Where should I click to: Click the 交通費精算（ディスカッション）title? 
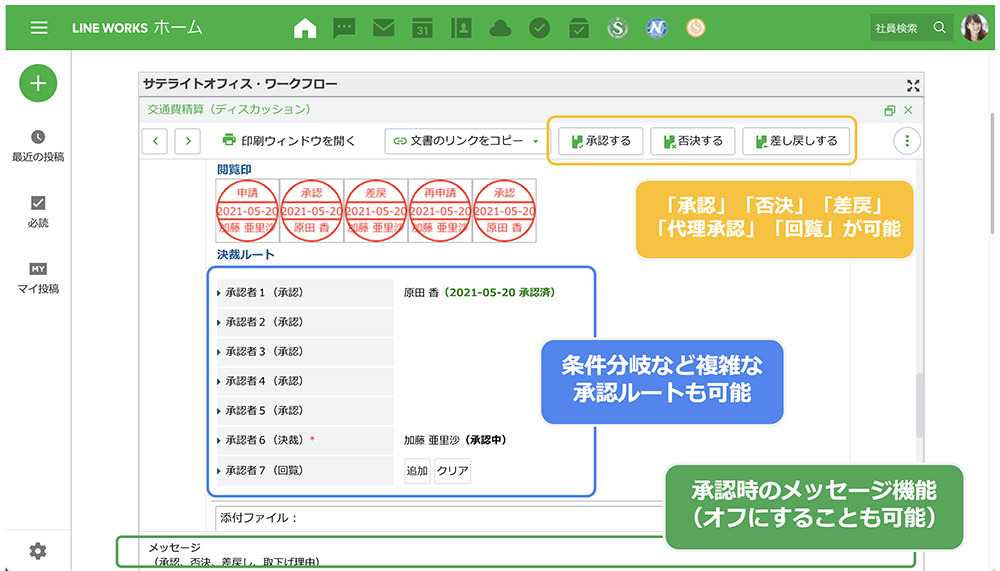230,110
